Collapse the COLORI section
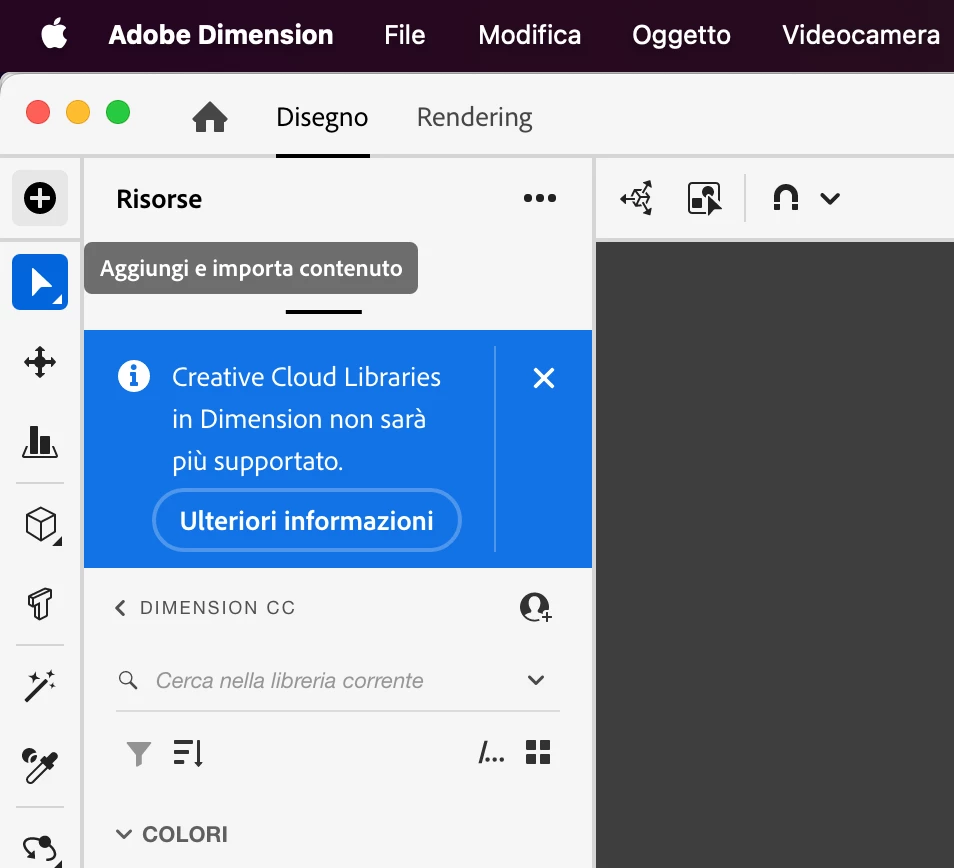954x868 pixels. click(124, 834)
